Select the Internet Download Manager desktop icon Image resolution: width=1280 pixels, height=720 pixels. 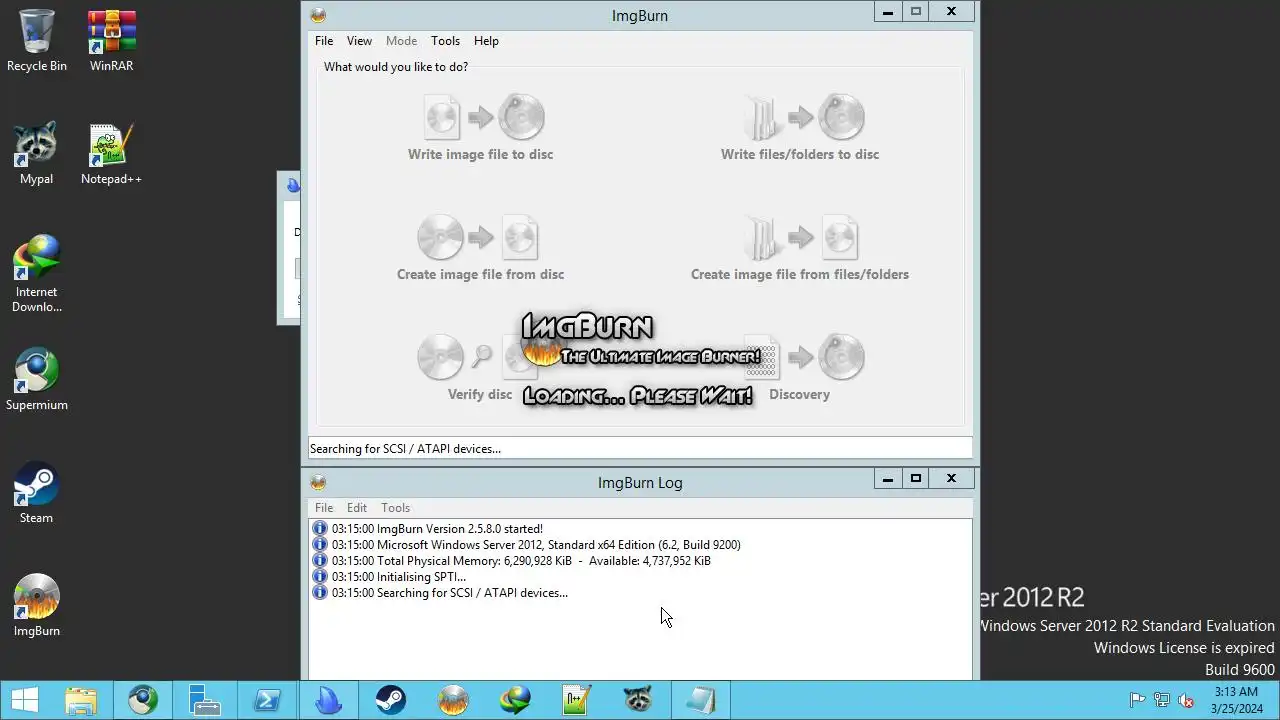(37, 274)
